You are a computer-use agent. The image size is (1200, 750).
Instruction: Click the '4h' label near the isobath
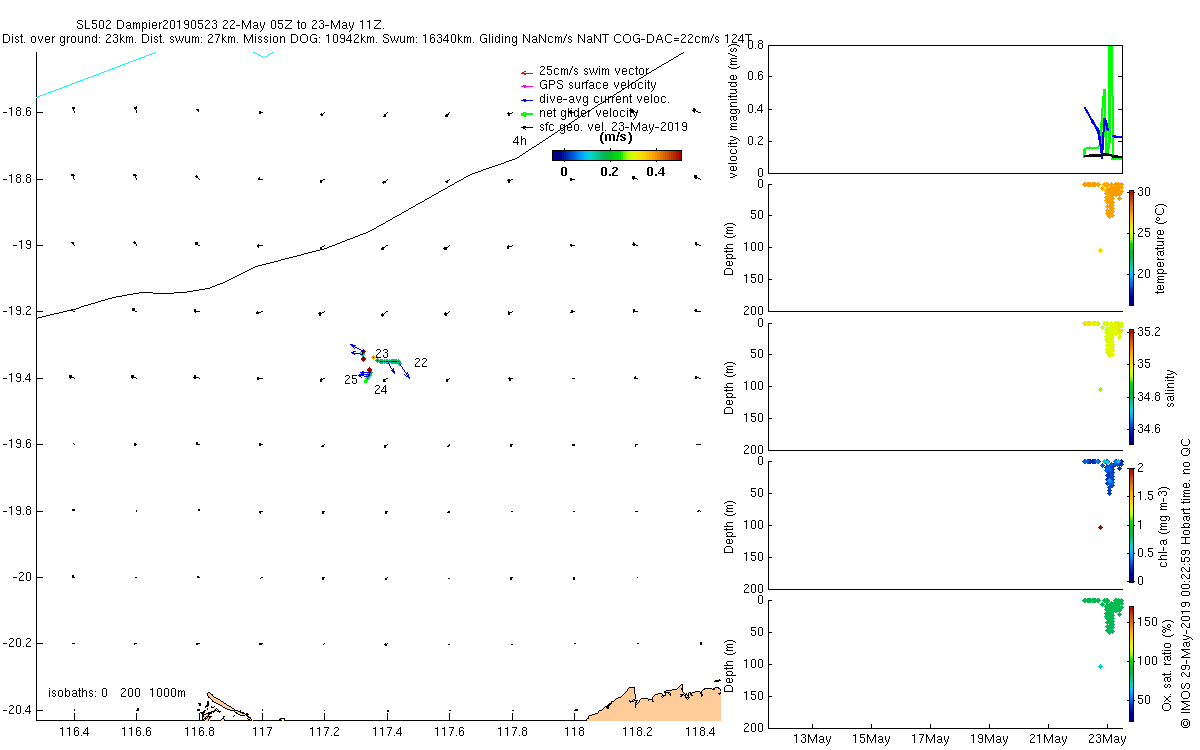519,141
